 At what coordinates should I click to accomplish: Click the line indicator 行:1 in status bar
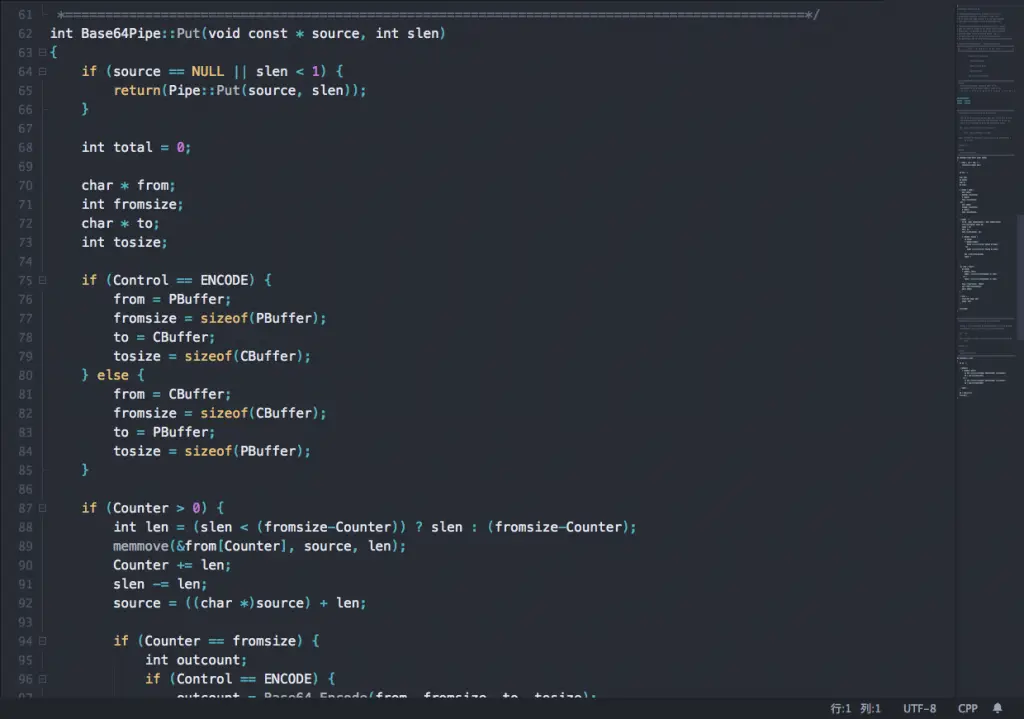[x=840, y=708]
